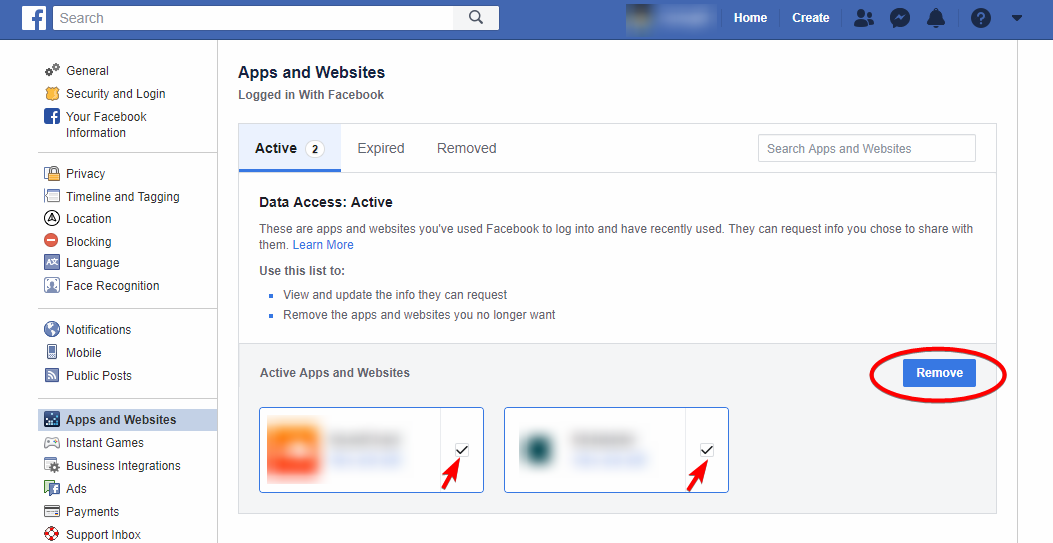Click the Timeline and Tagging icon
Viewport: 1053px width, 543px height.
pyautogui.click(x=52, y=196)
